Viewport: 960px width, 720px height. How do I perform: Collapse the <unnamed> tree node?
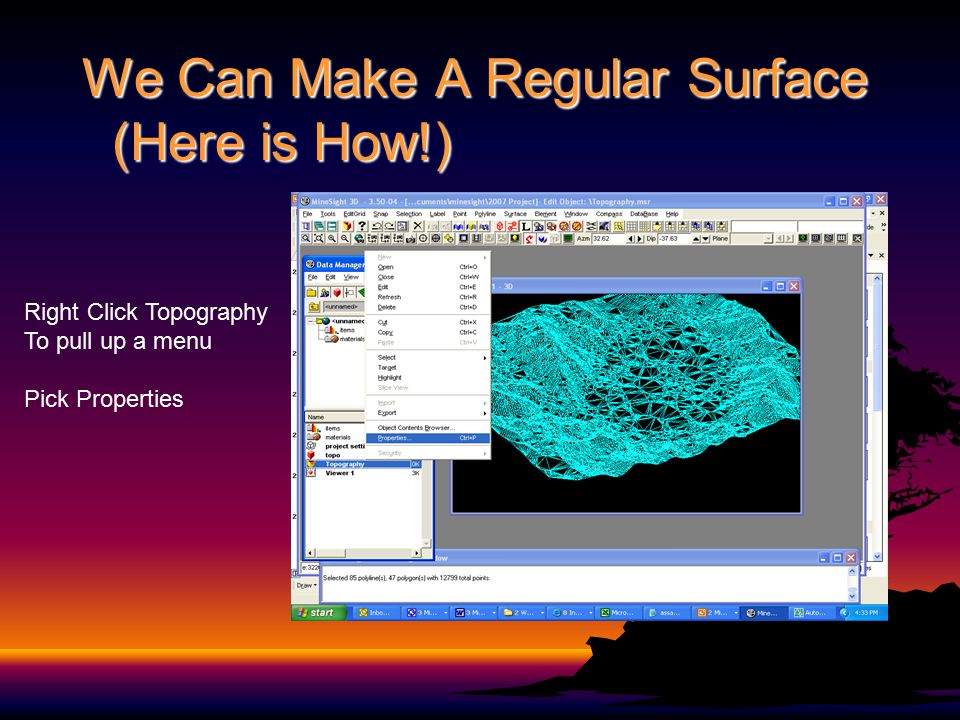coord(310,321)
